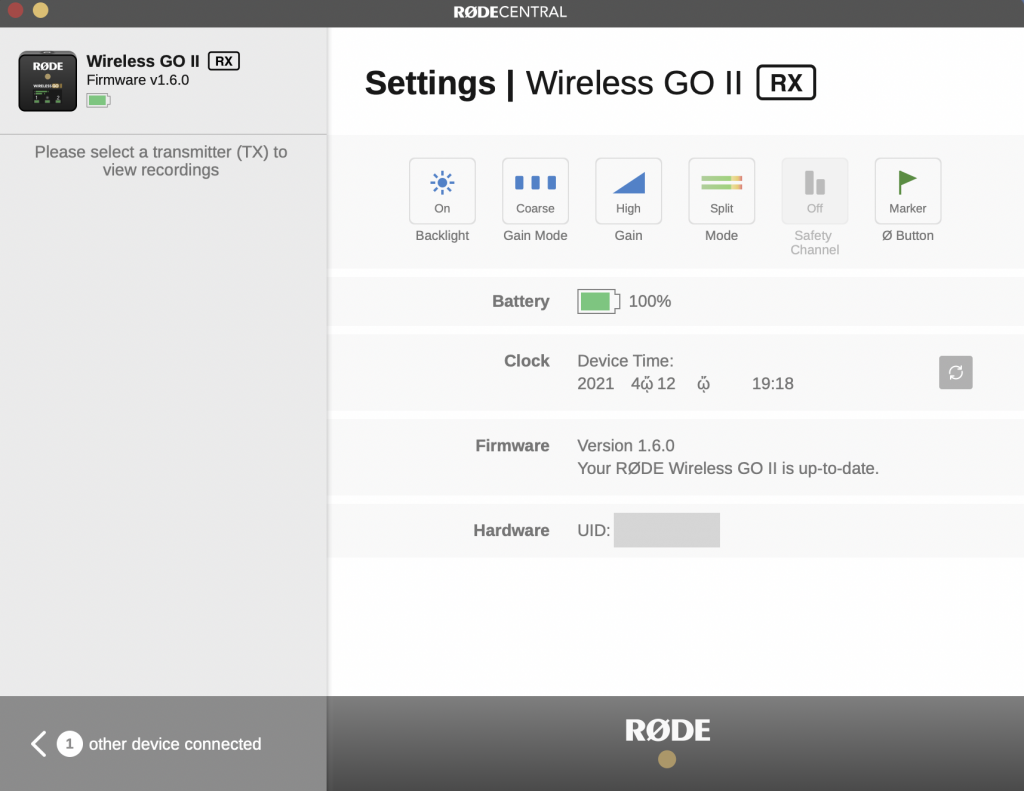Click the RØDE logo in the footer

point(667,730)
